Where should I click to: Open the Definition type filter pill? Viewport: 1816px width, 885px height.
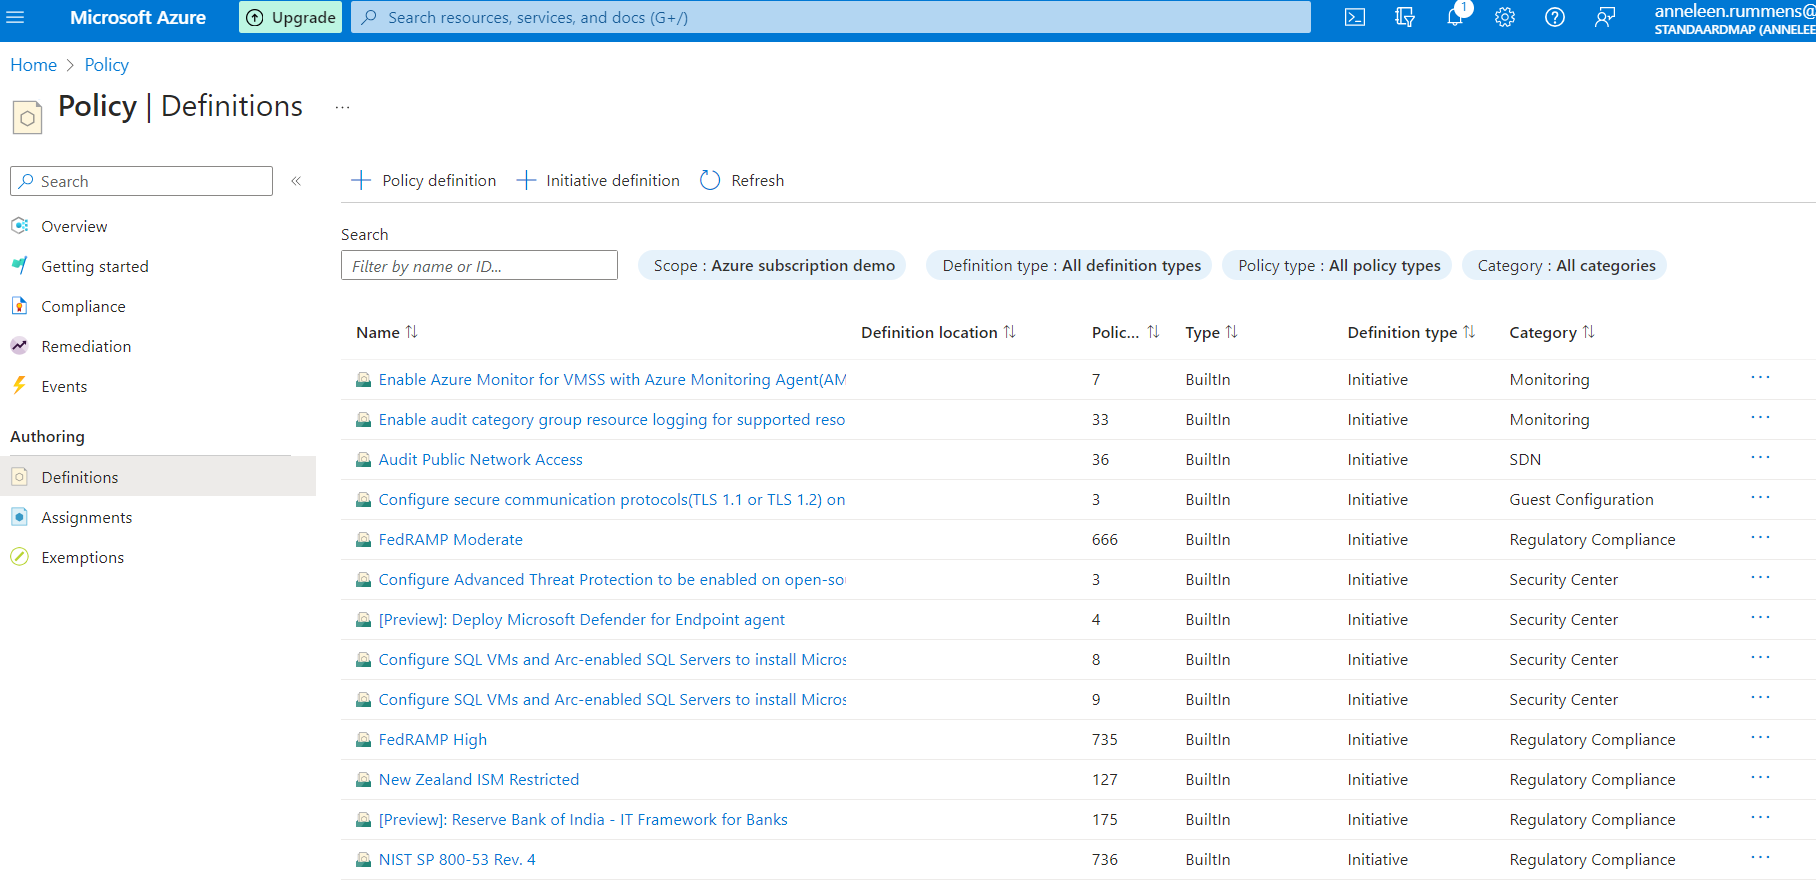coord(1070,266)
